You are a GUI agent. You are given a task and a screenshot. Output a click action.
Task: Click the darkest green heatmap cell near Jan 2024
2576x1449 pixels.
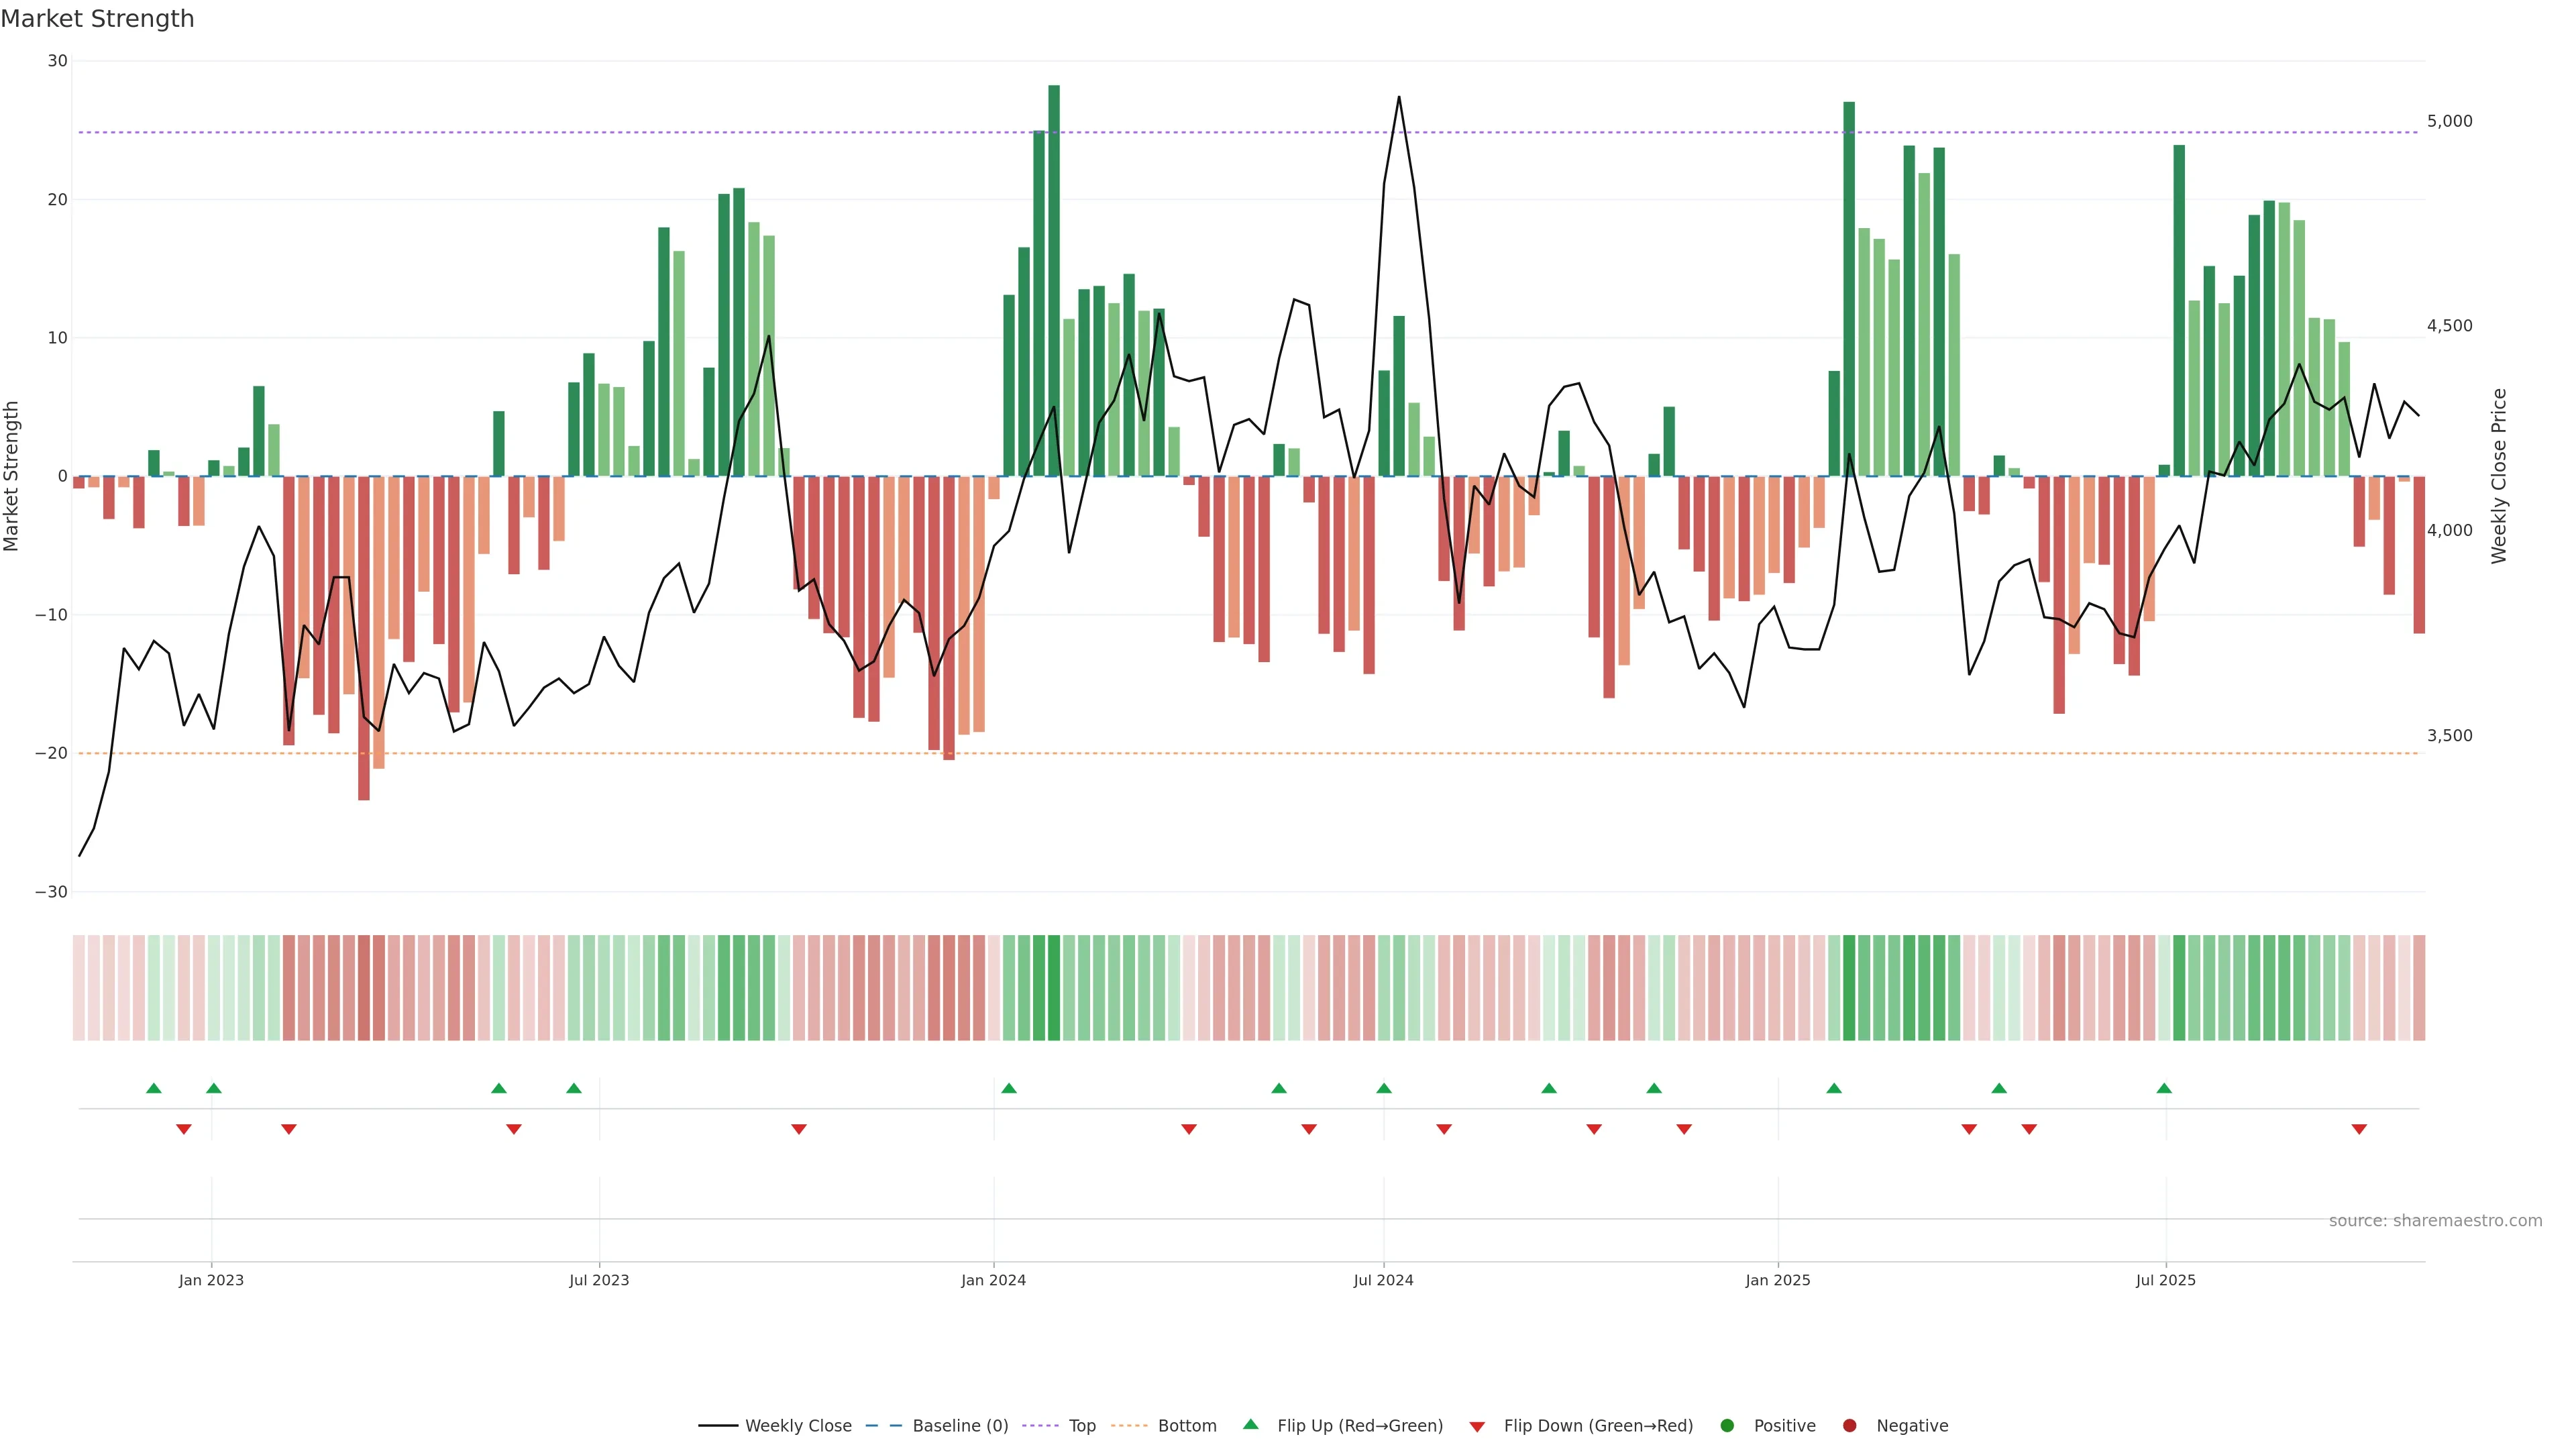pos(1054,987)
